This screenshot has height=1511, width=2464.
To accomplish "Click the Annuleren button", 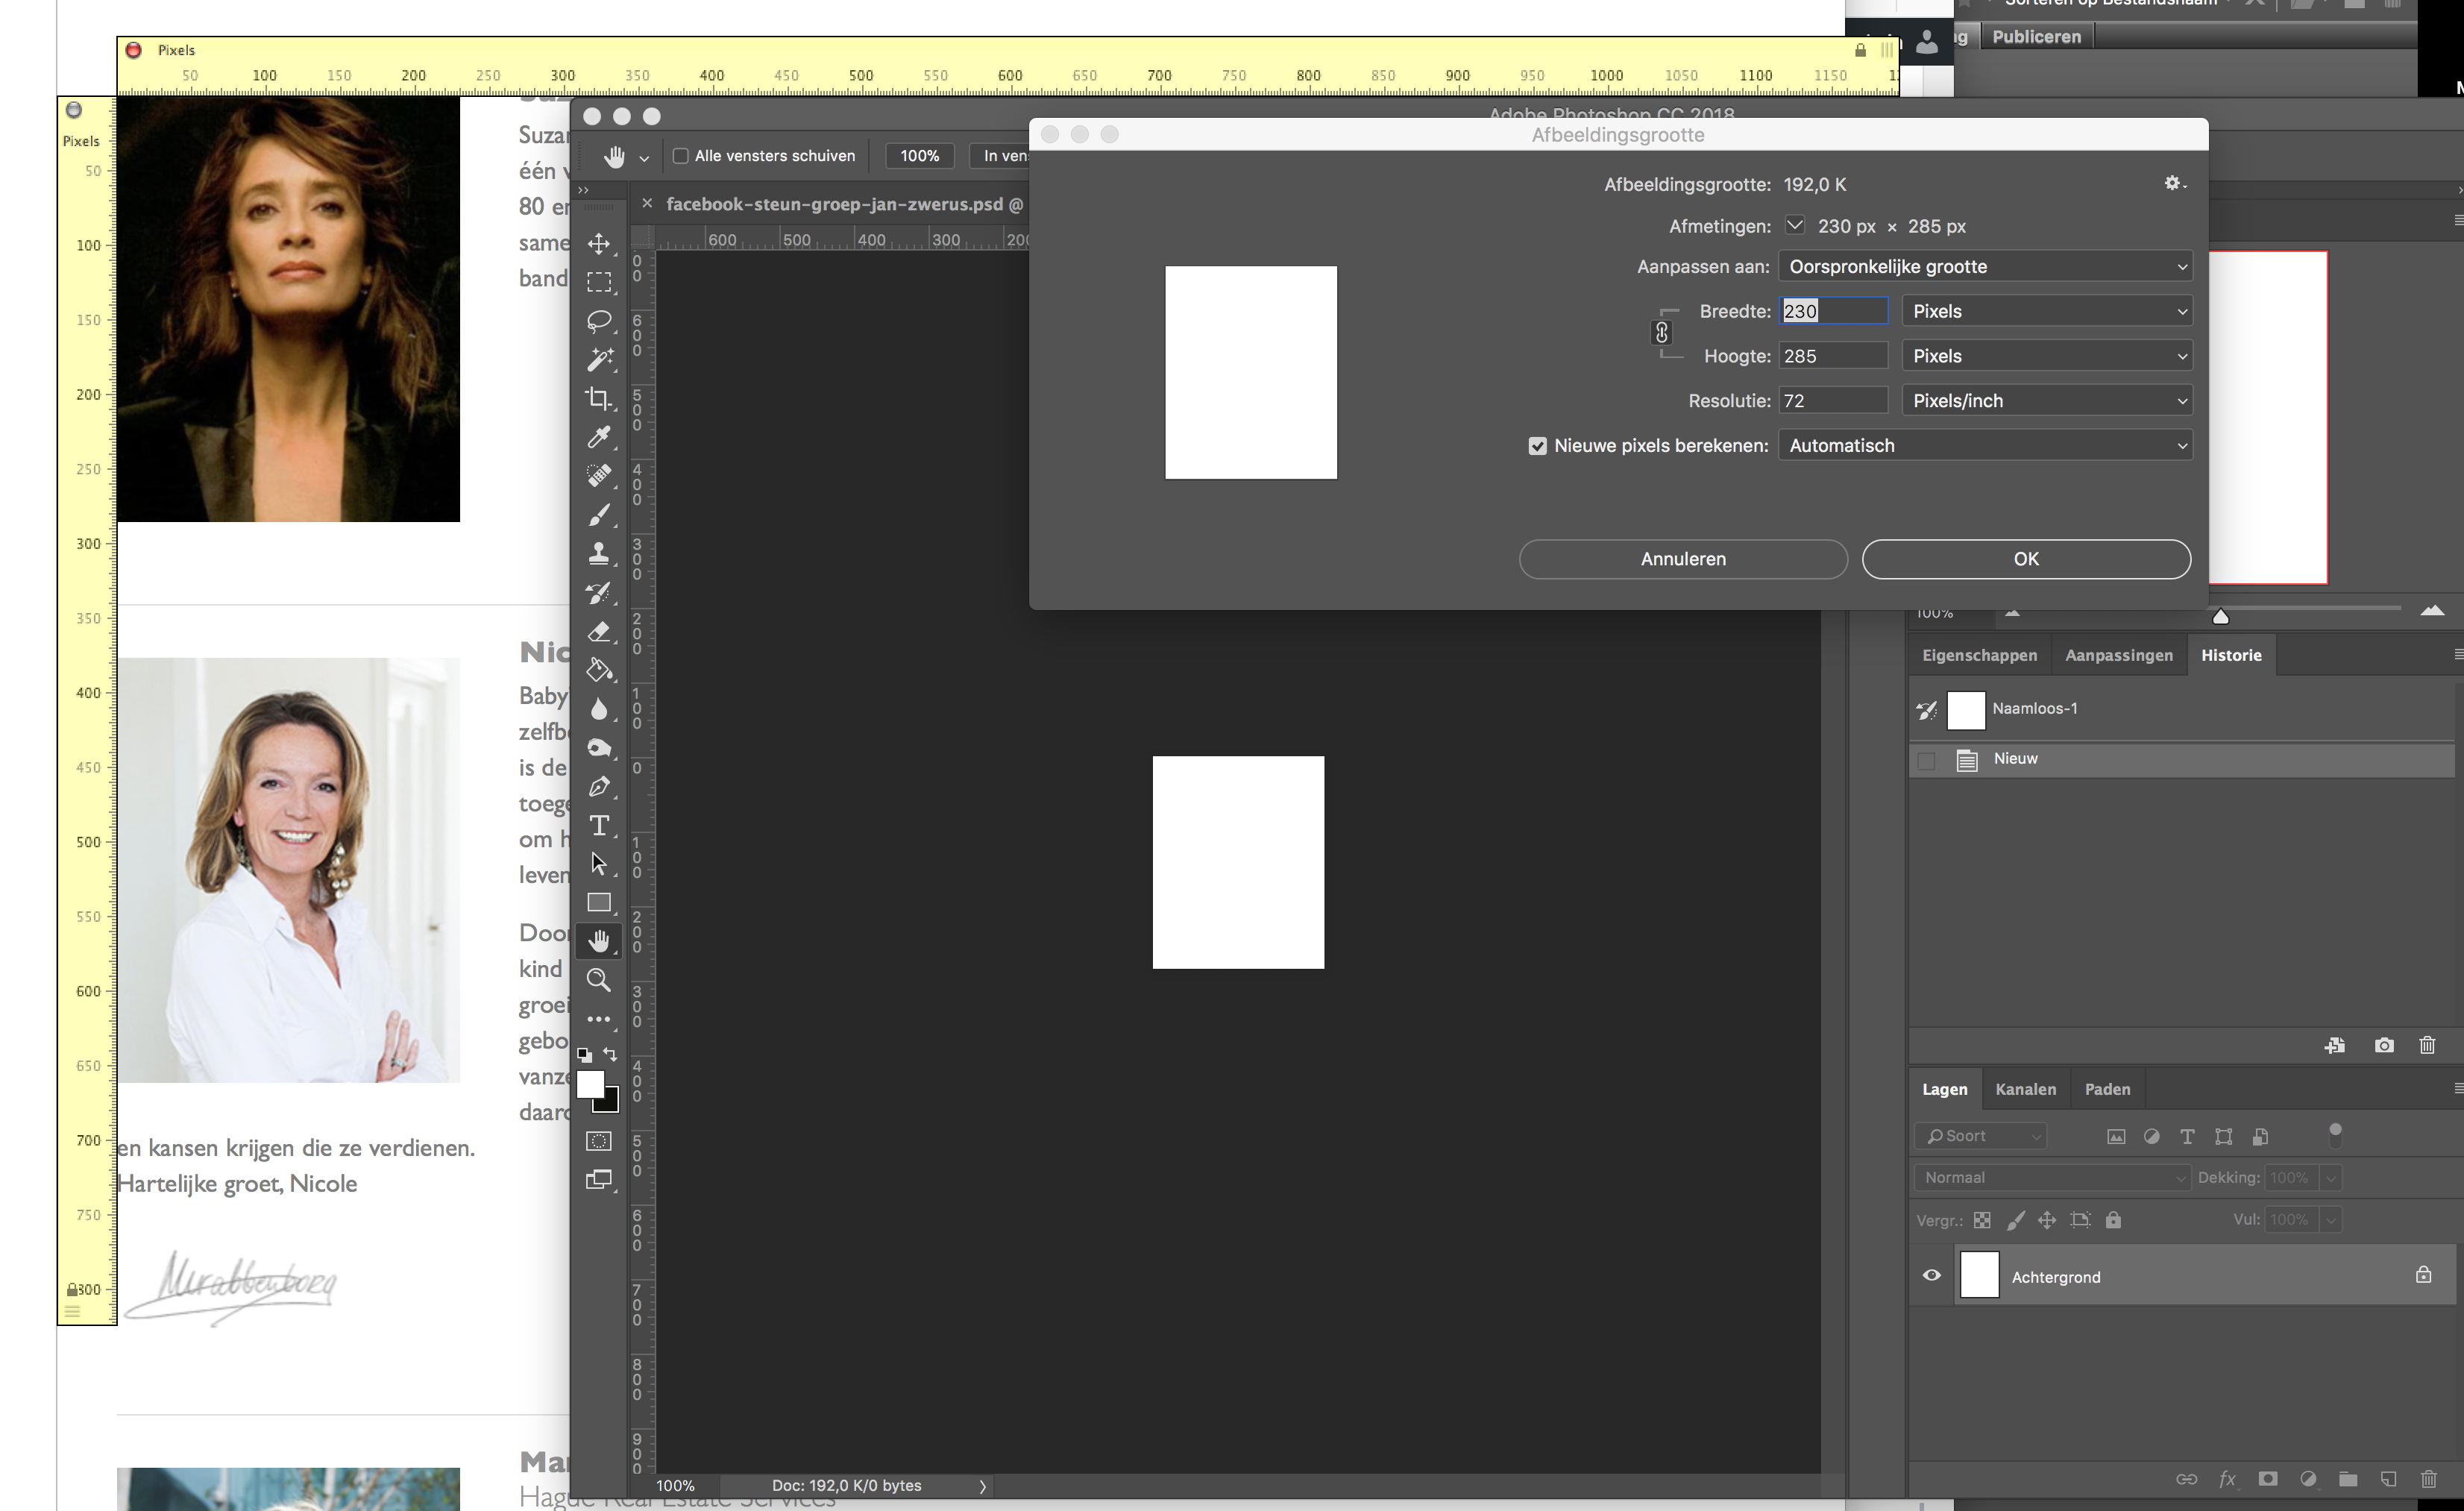I will tap(1683, 559).
